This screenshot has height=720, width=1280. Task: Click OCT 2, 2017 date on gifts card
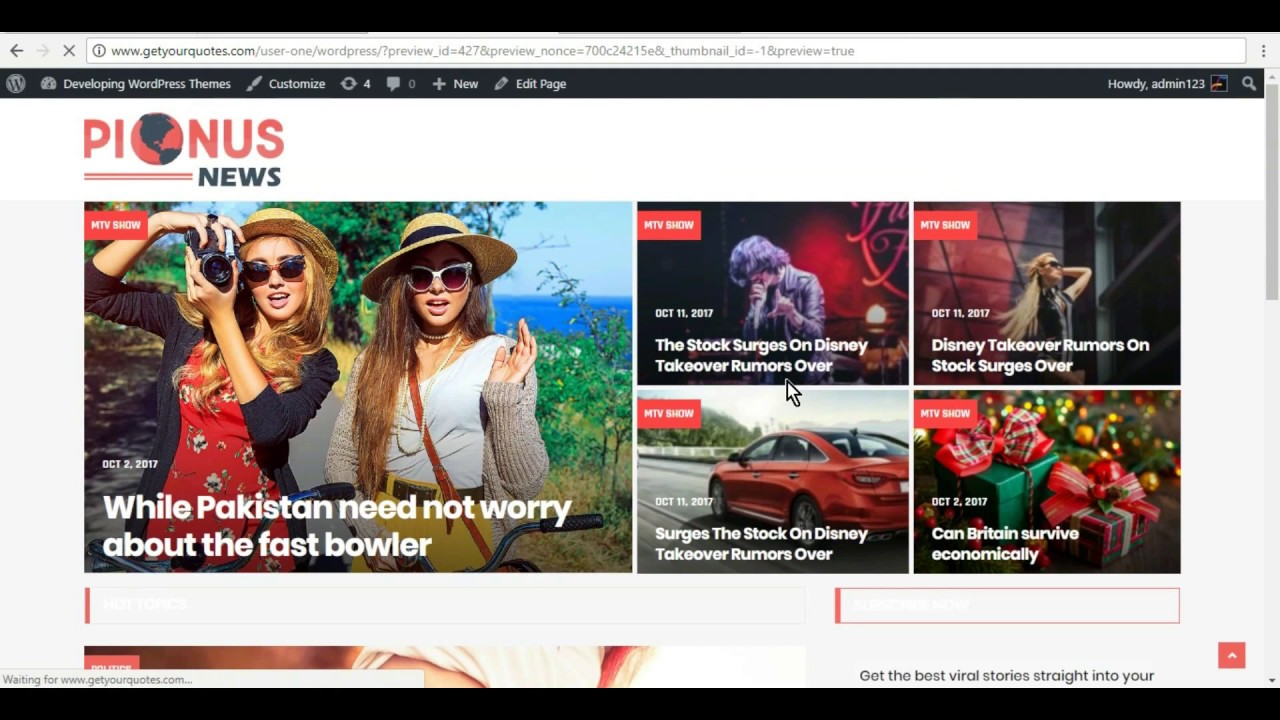(959, 501)
